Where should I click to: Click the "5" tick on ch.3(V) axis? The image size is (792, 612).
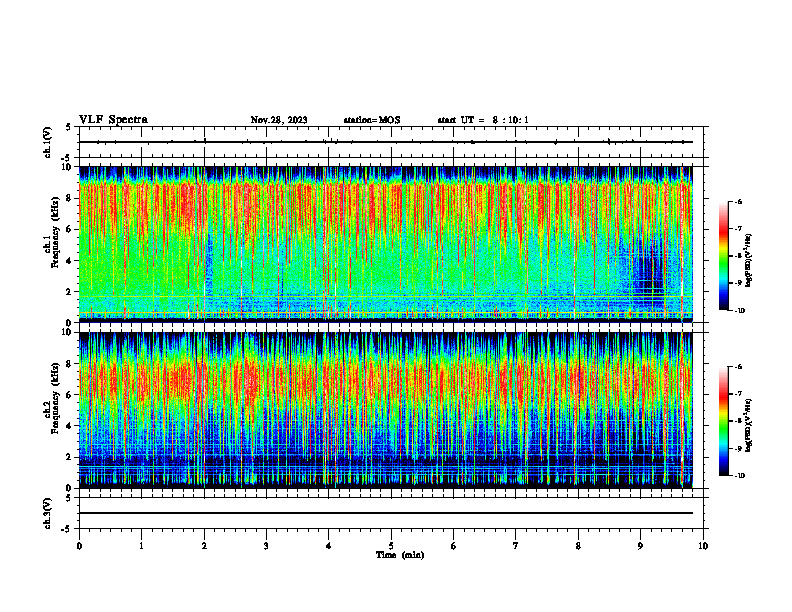(x=68, y=498)
